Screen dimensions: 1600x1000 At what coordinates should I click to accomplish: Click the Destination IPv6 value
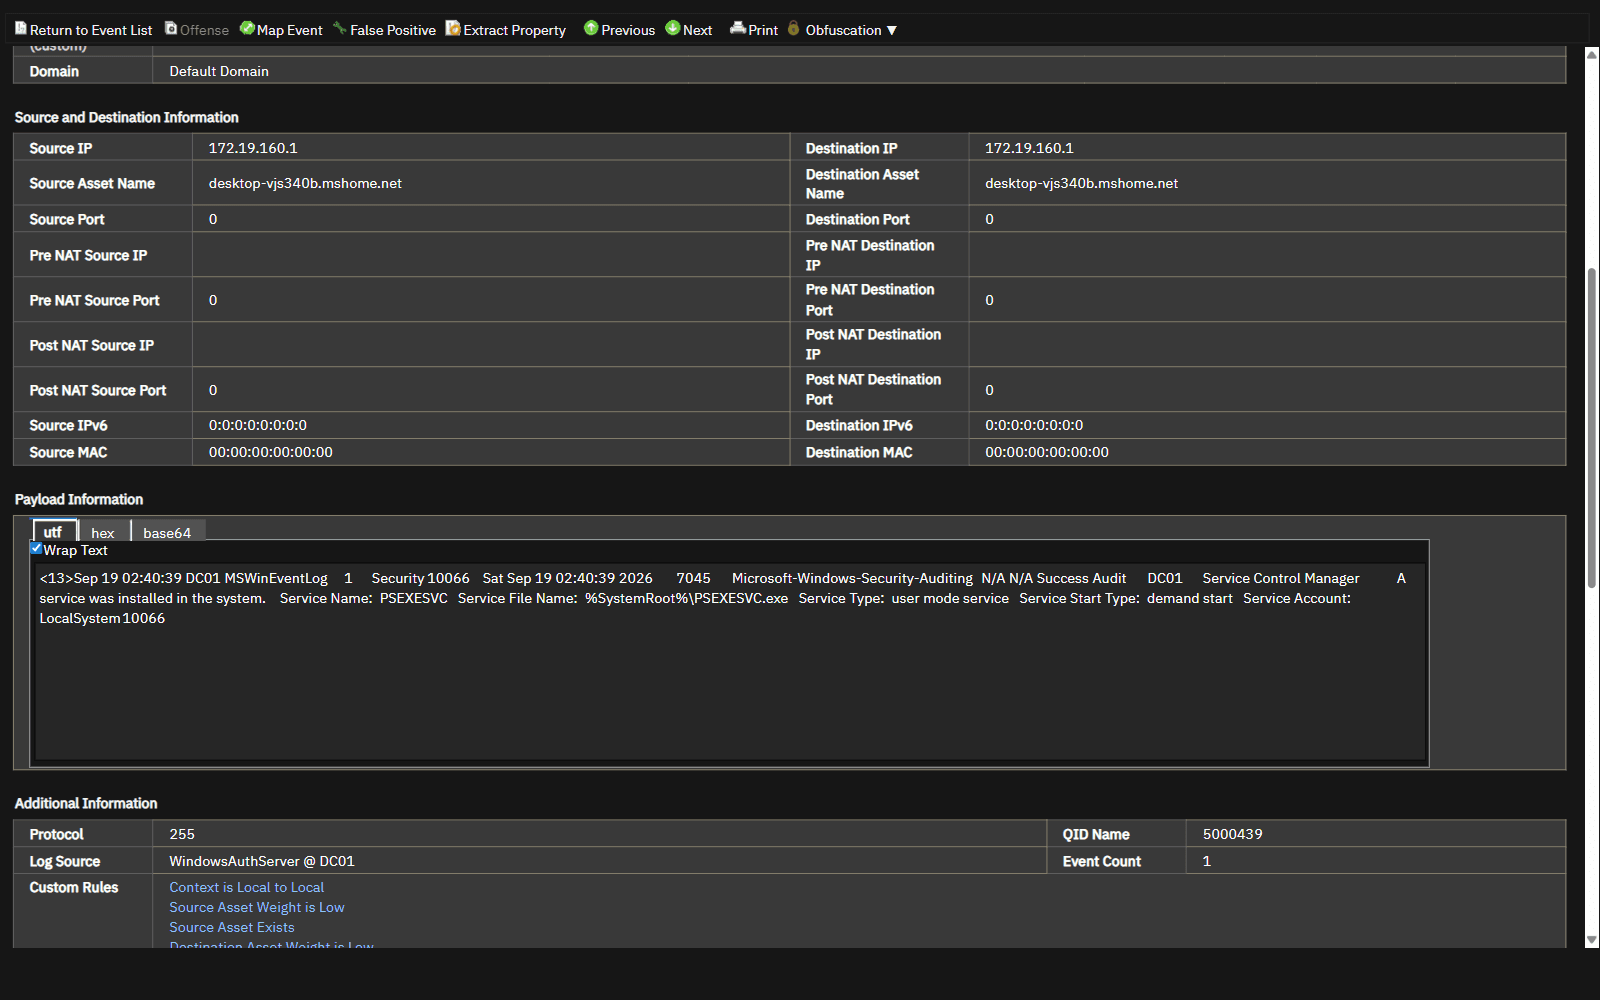[1034, 425]
